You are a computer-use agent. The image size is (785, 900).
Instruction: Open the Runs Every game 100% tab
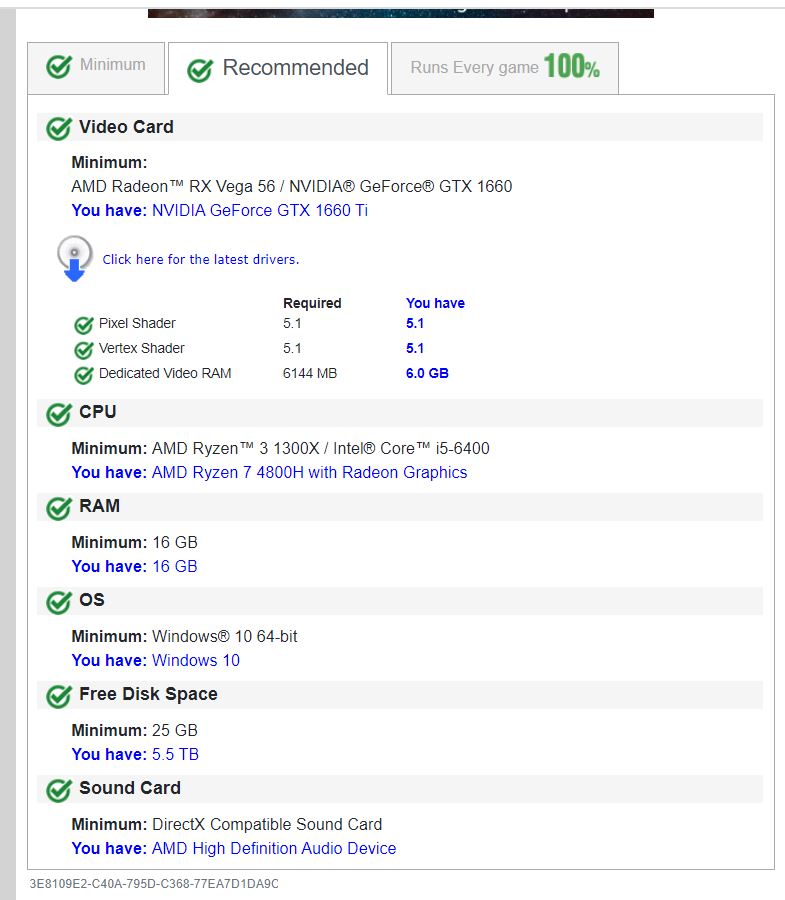[504, 68]
